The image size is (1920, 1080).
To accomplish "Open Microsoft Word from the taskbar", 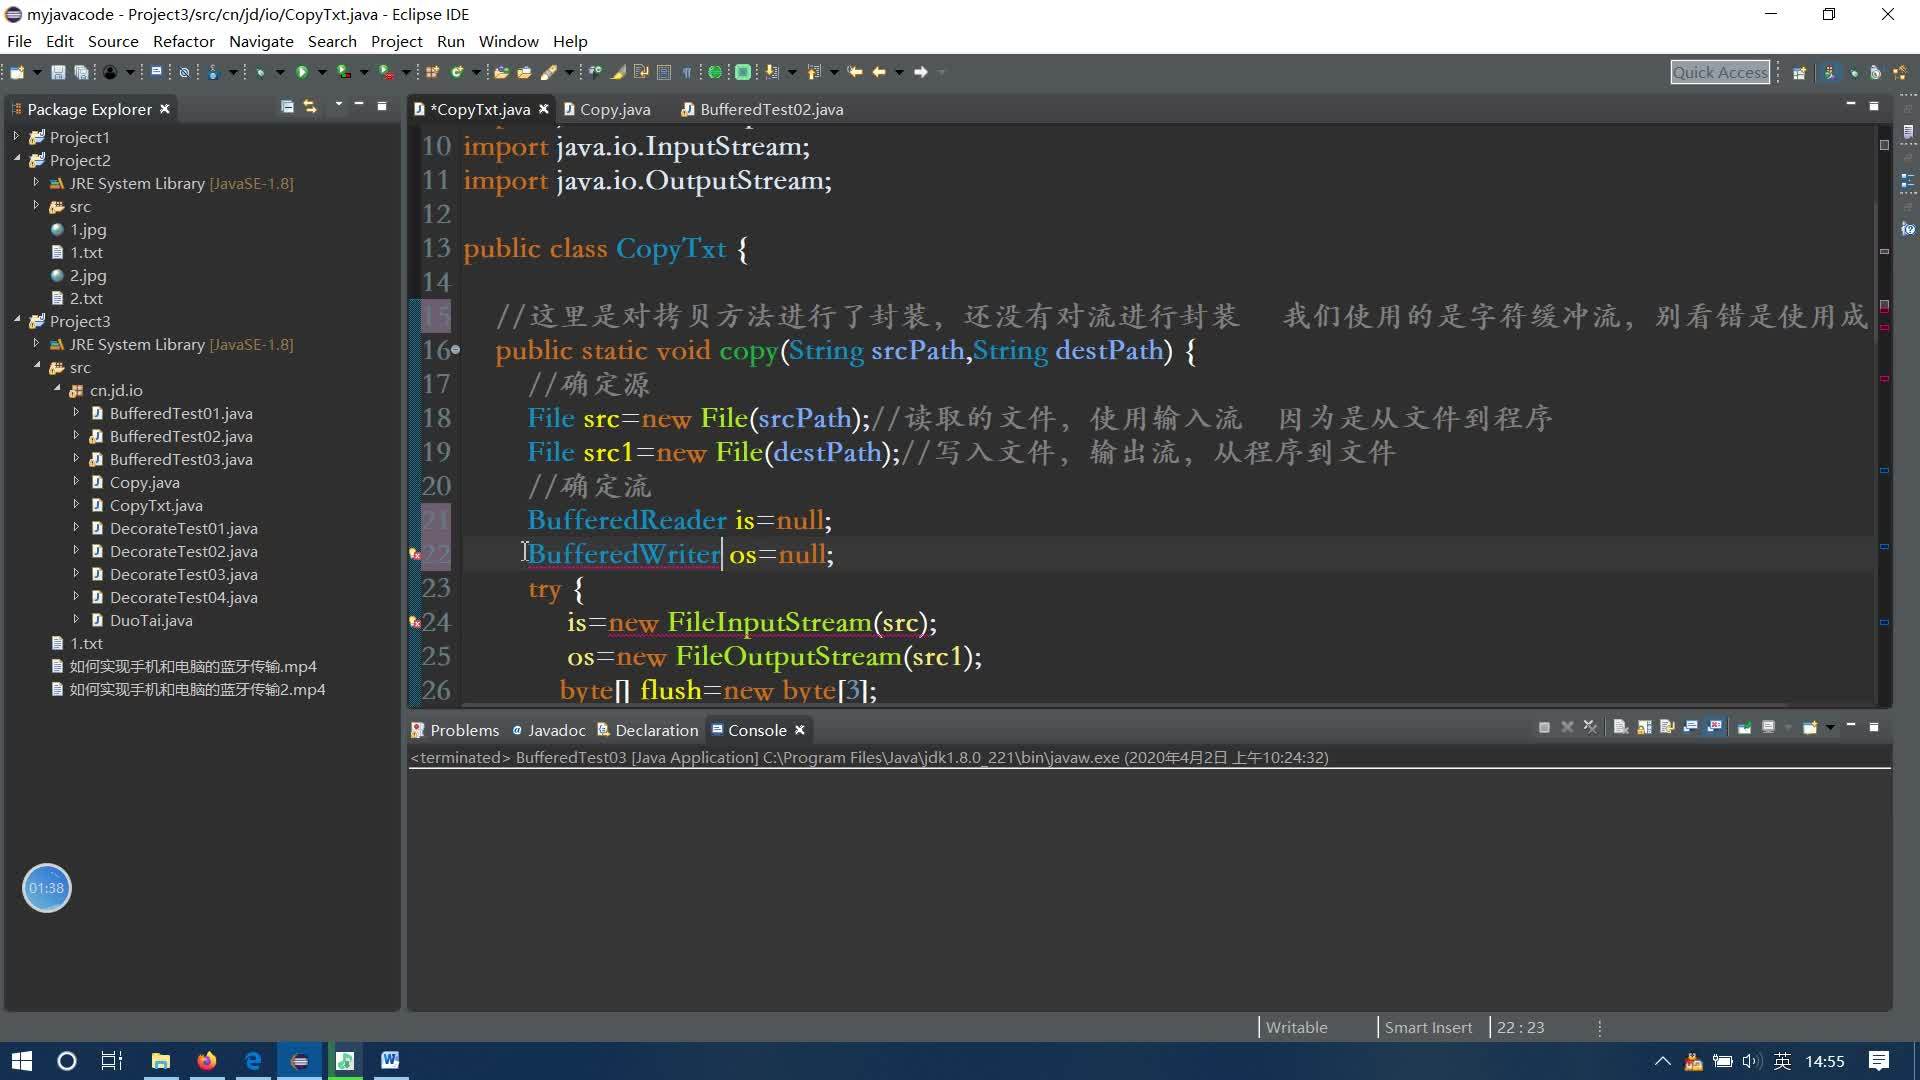I will pyautogui.click(x=390, y=1060).
